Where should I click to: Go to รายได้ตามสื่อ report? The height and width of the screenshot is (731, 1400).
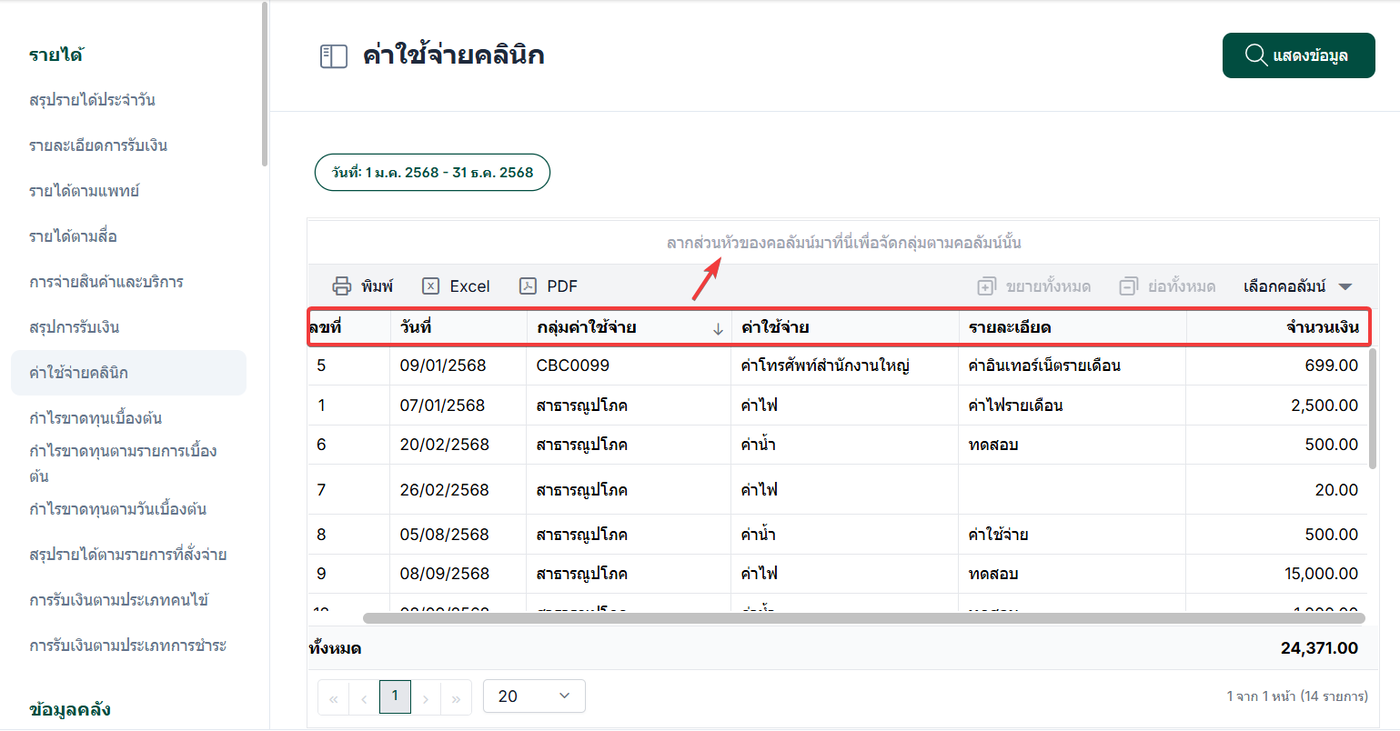point(74,236)
